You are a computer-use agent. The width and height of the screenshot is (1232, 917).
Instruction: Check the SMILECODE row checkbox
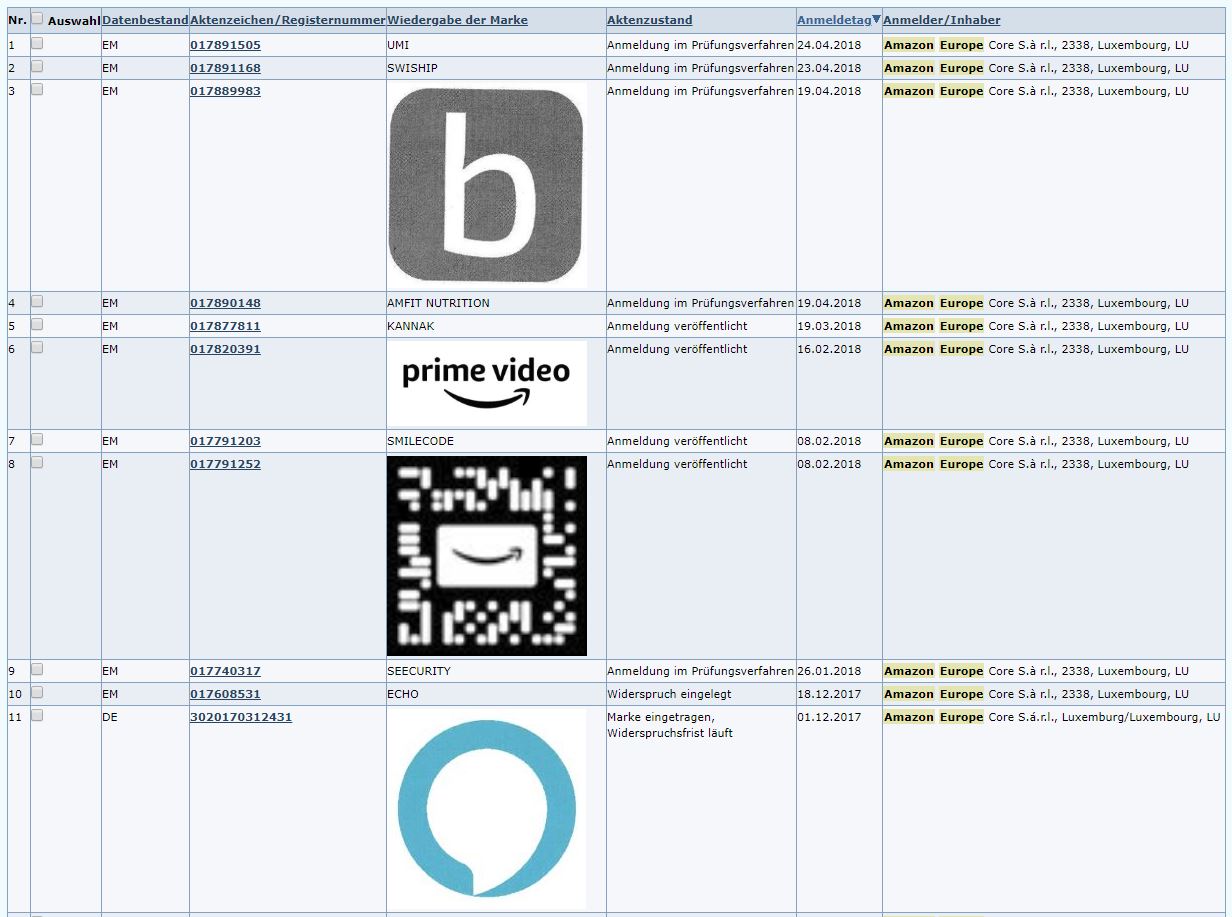pyautogui.click(x=37, y=439)
